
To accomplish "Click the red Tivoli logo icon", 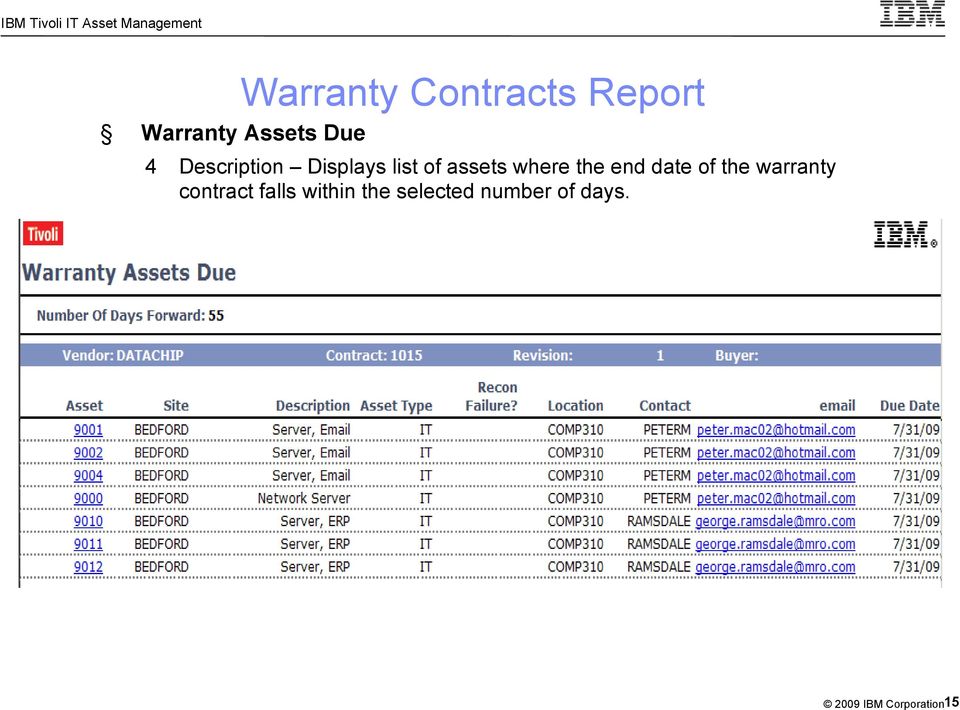I will click(43, 234).
